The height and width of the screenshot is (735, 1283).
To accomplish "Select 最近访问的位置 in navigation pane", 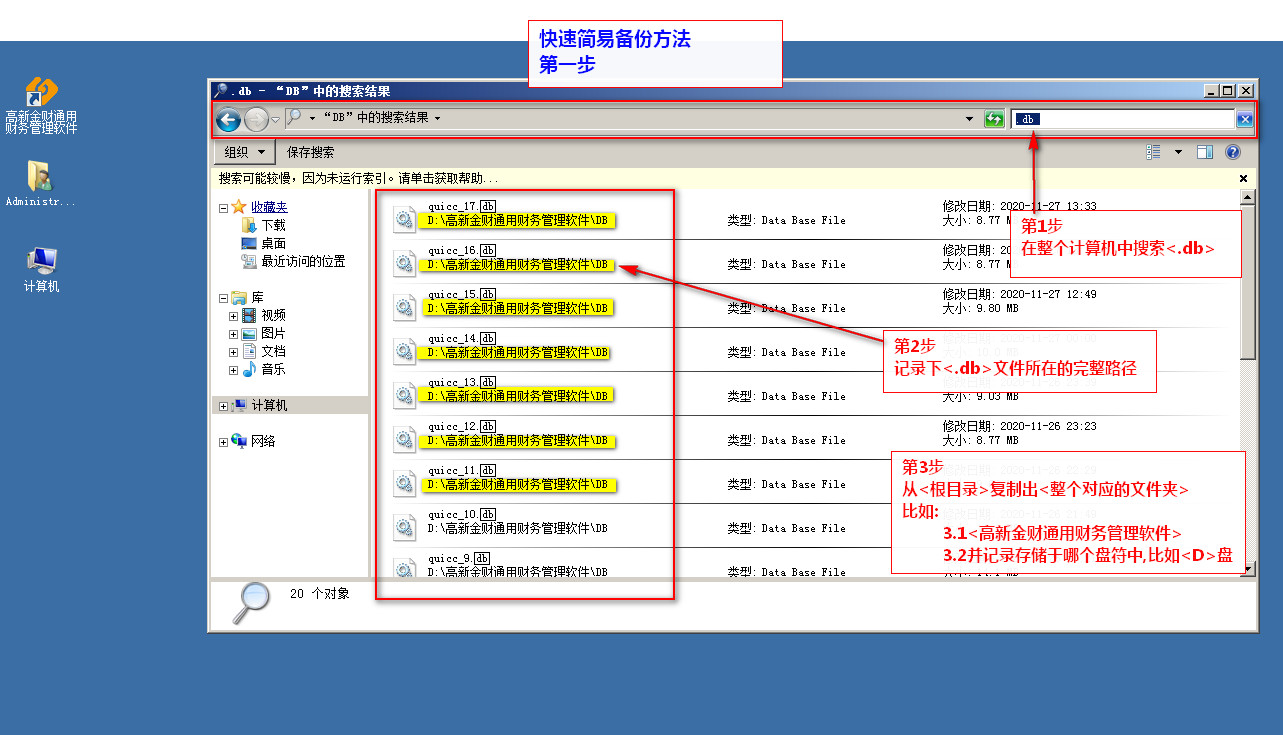I will coord(303,261).
